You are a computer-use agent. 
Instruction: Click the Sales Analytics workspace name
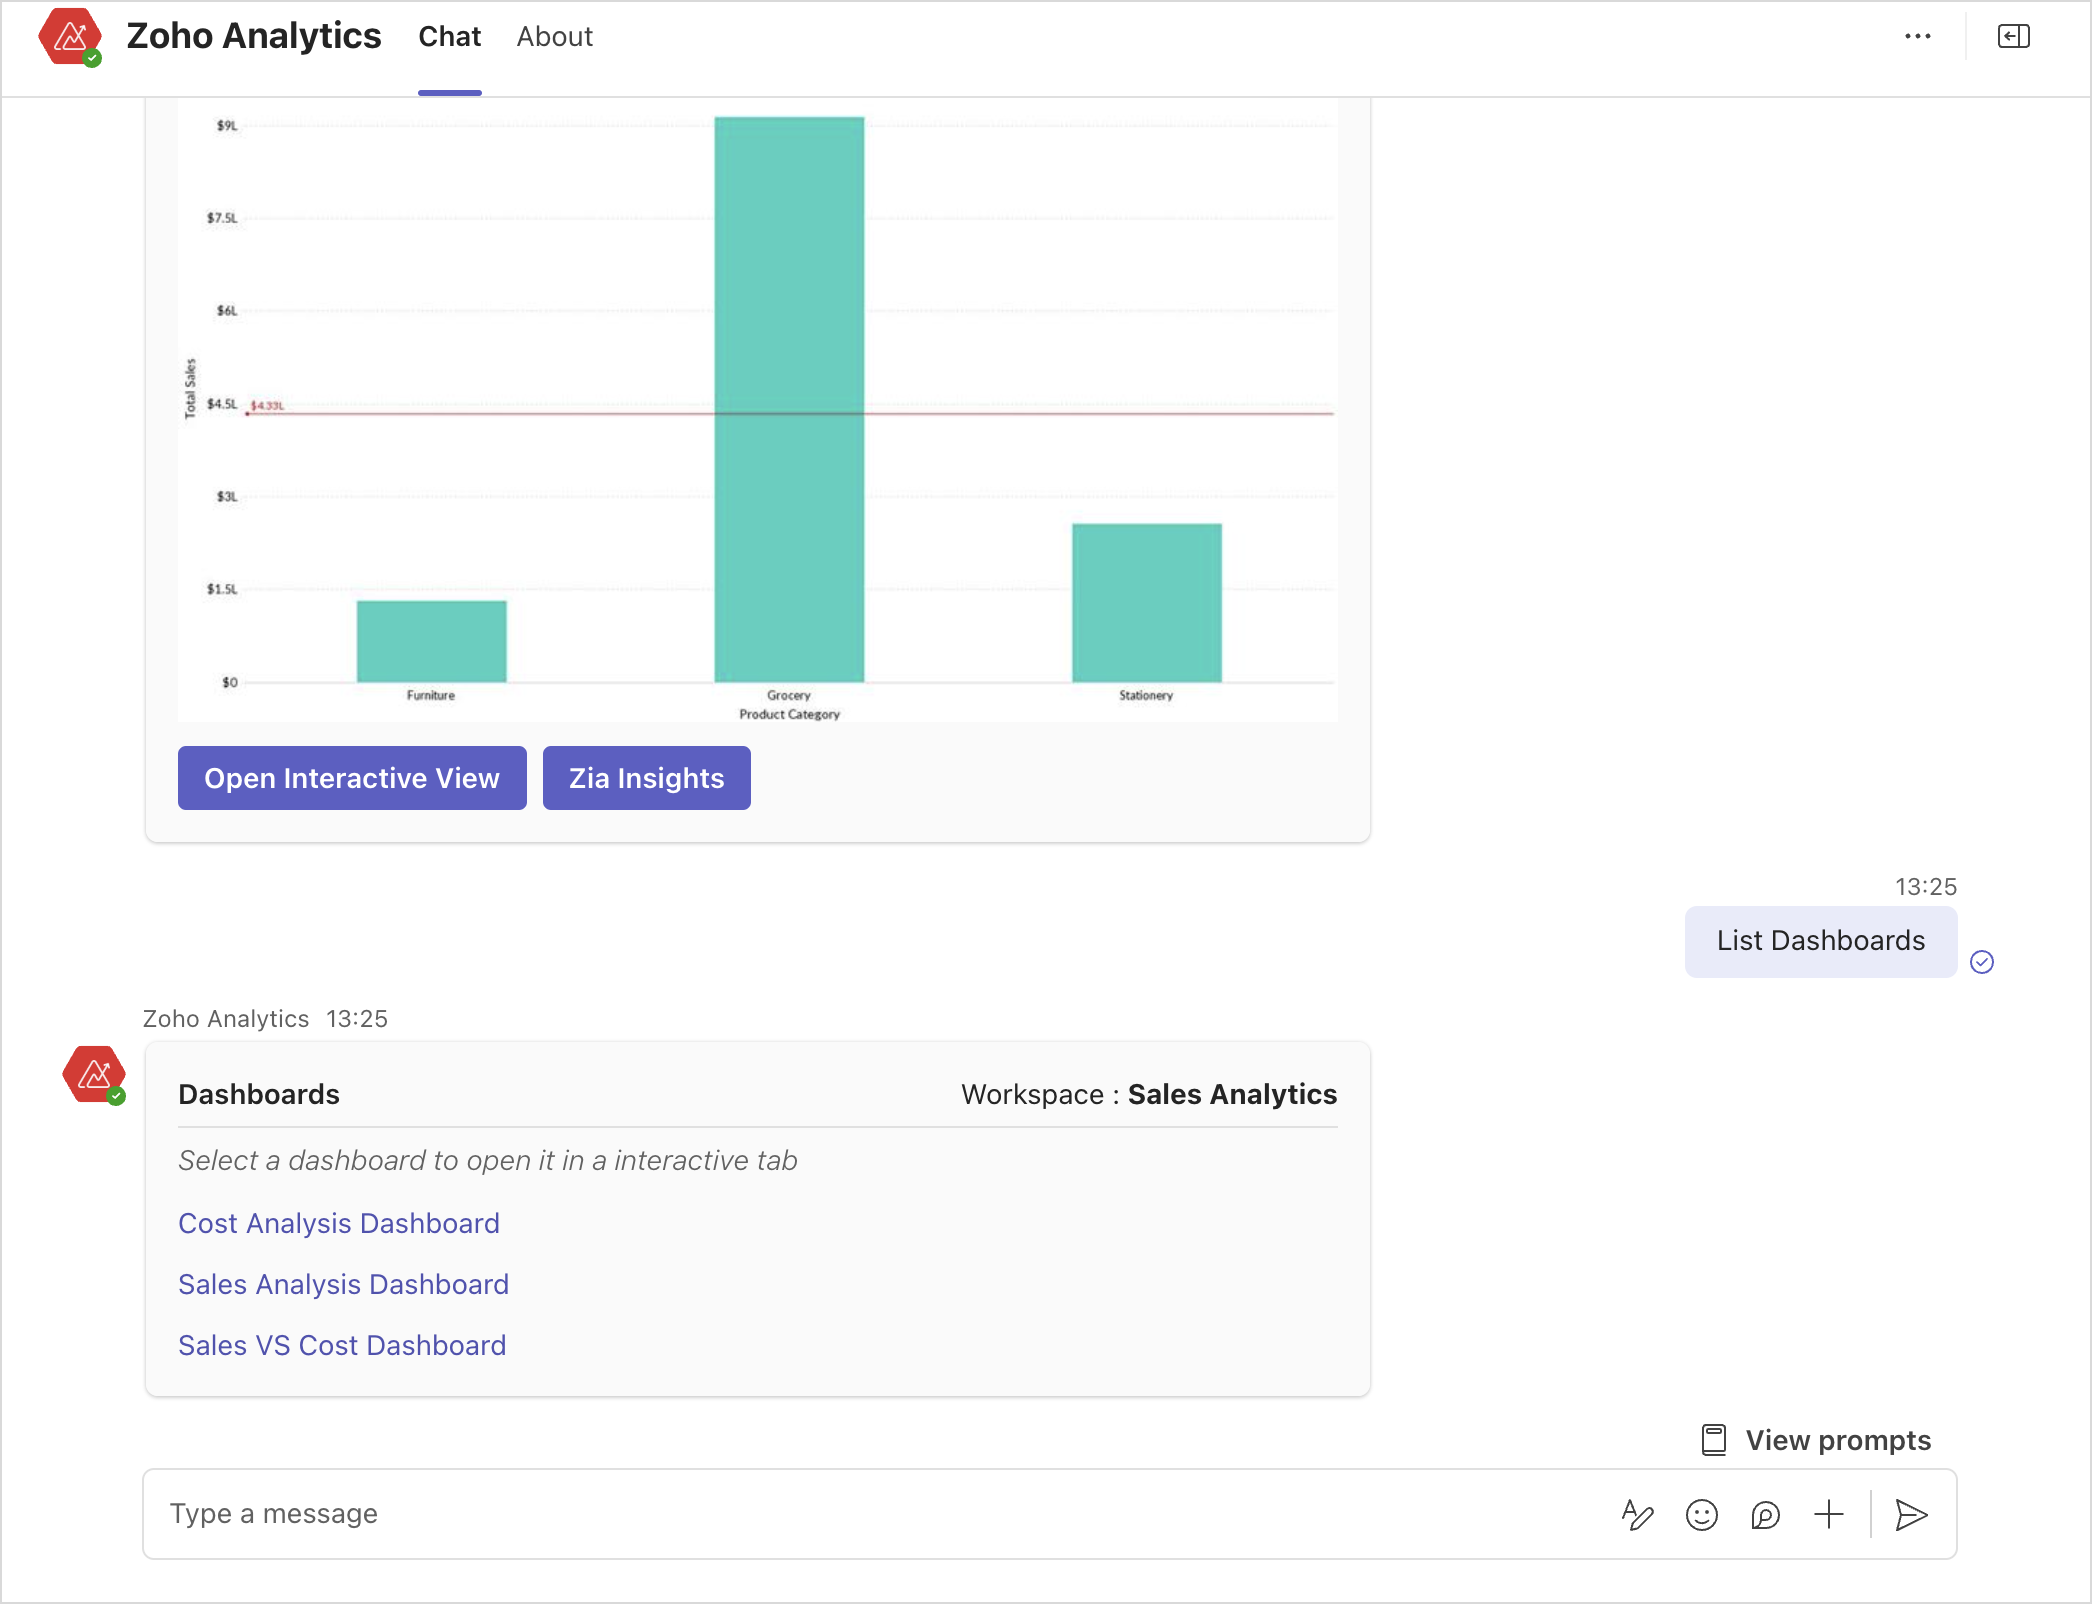click(1232, 1094)
